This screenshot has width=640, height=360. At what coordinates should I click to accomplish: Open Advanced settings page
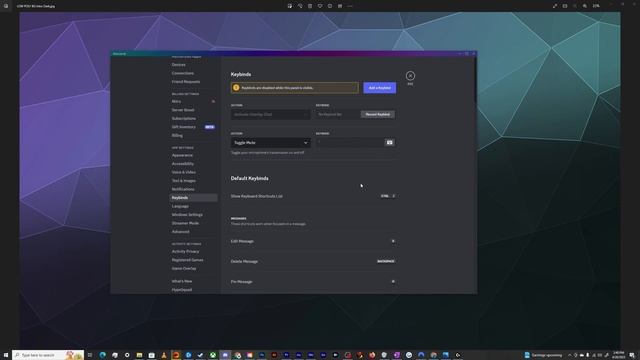tap(180, 231)
